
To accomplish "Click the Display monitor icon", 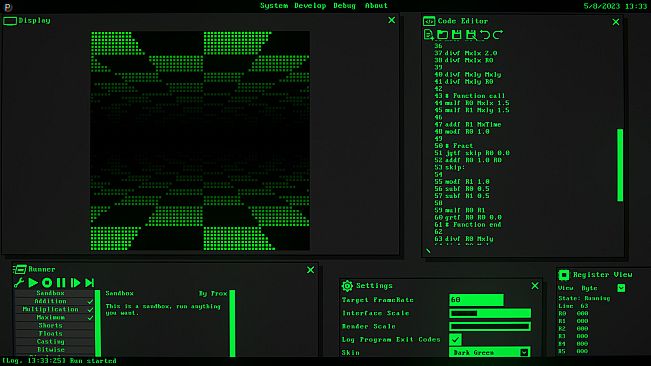I will 10,21.
